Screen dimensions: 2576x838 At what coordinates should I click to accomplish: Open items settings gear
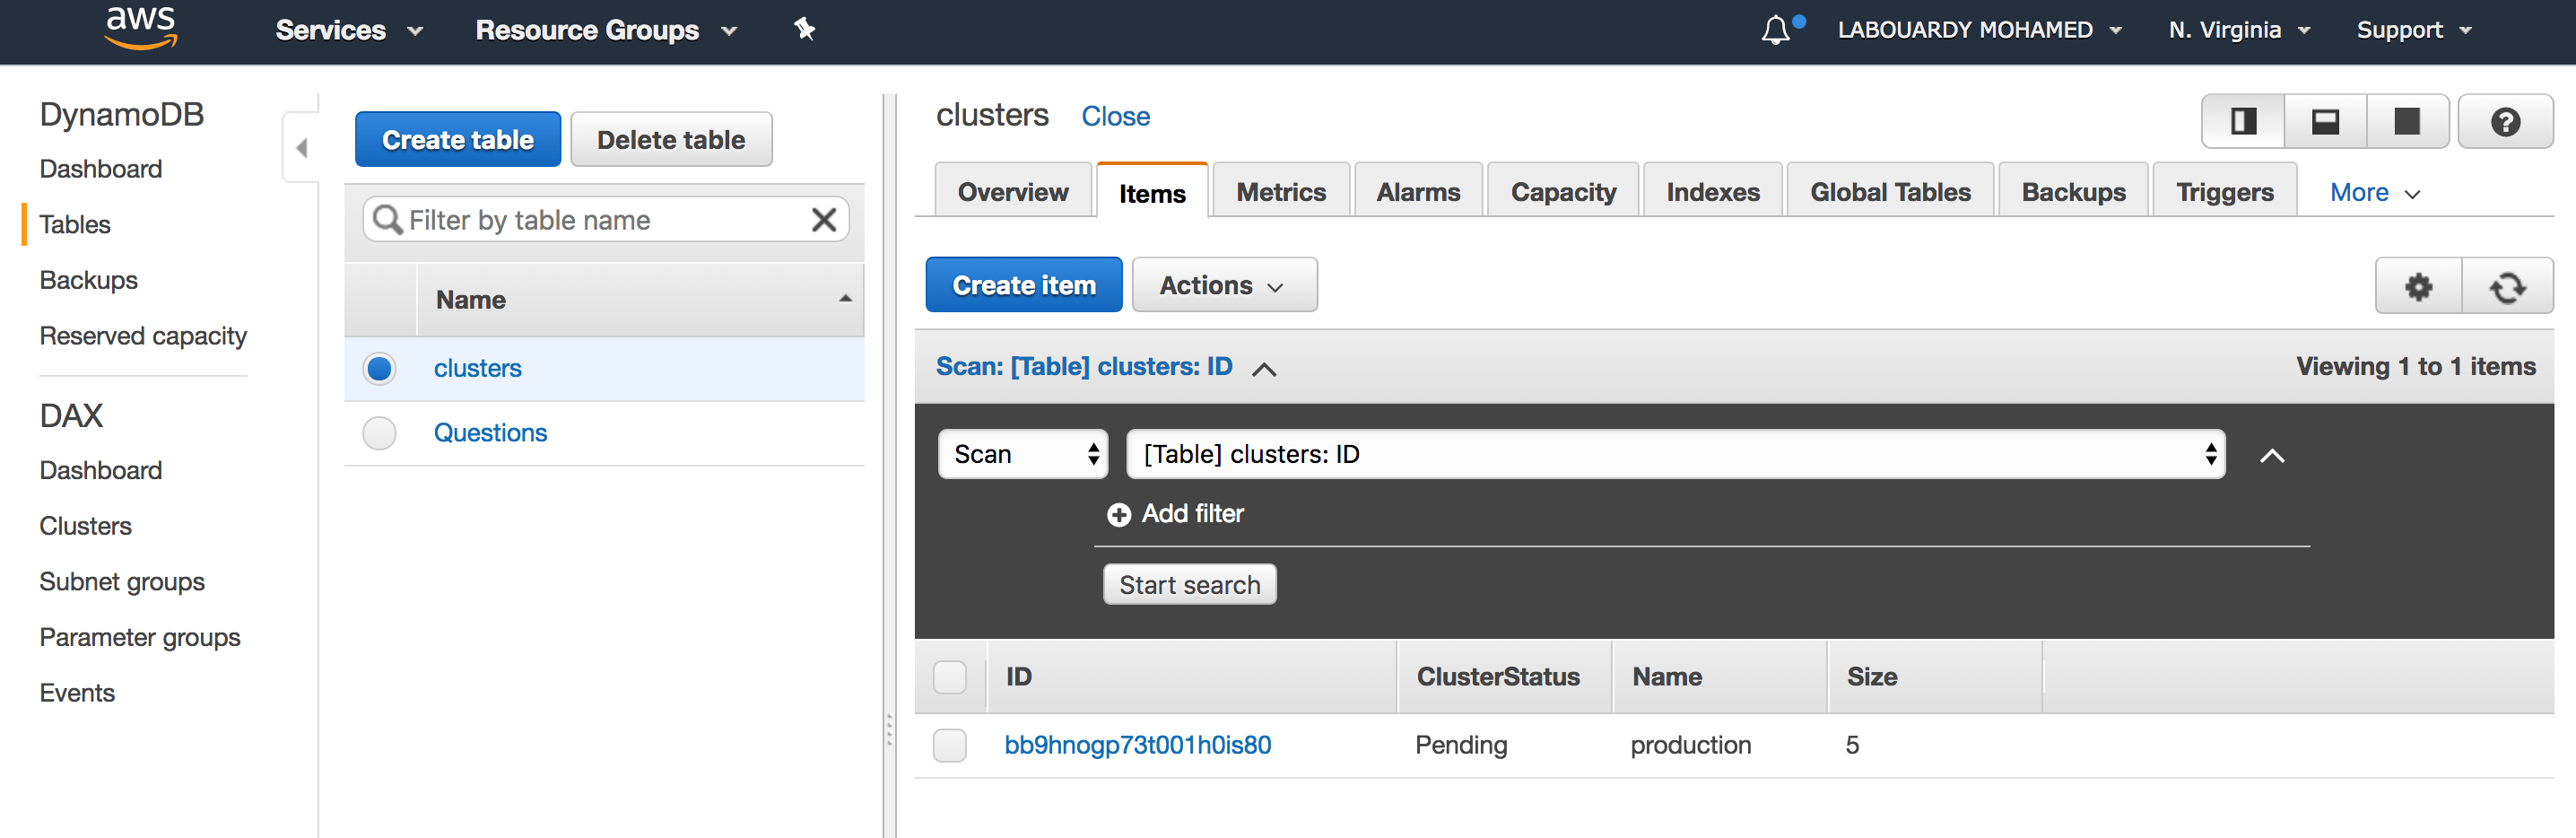(2418, 286)
